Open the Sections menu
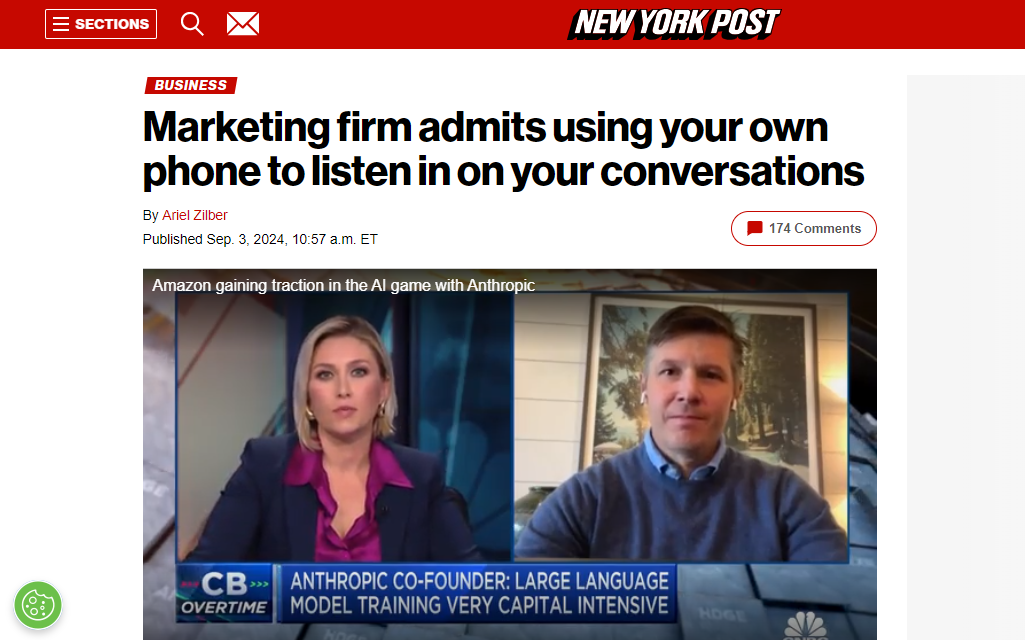 [x=101, y=24]
